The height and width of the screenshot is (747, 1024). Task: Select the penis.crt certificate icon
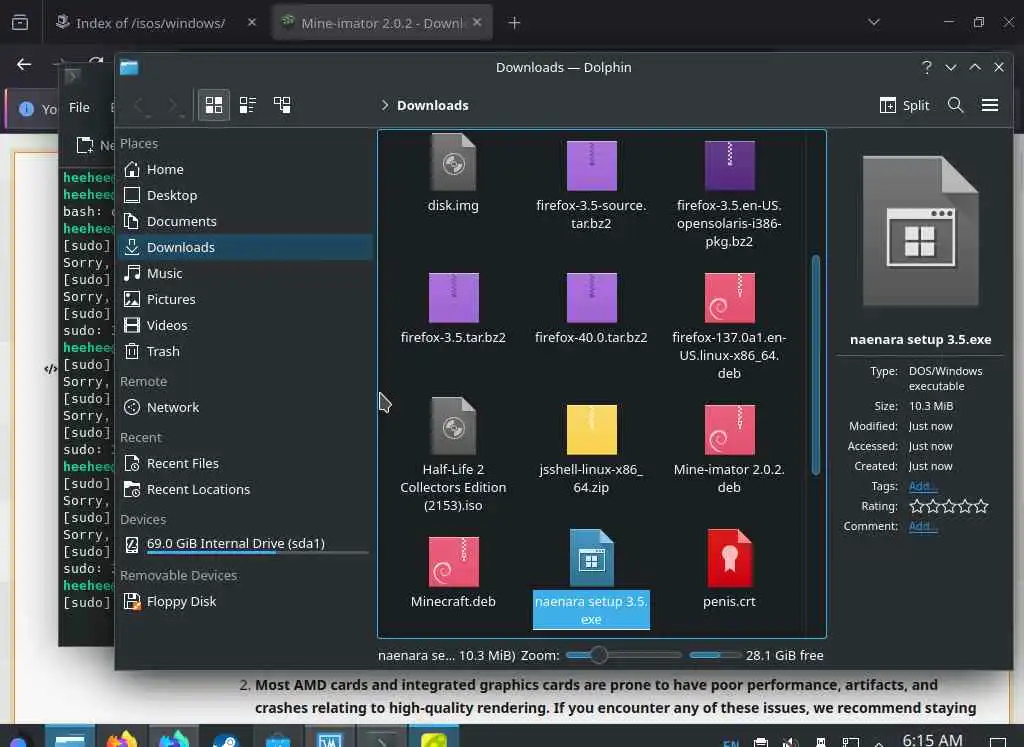pyautogui.click(x=729, y=558)
